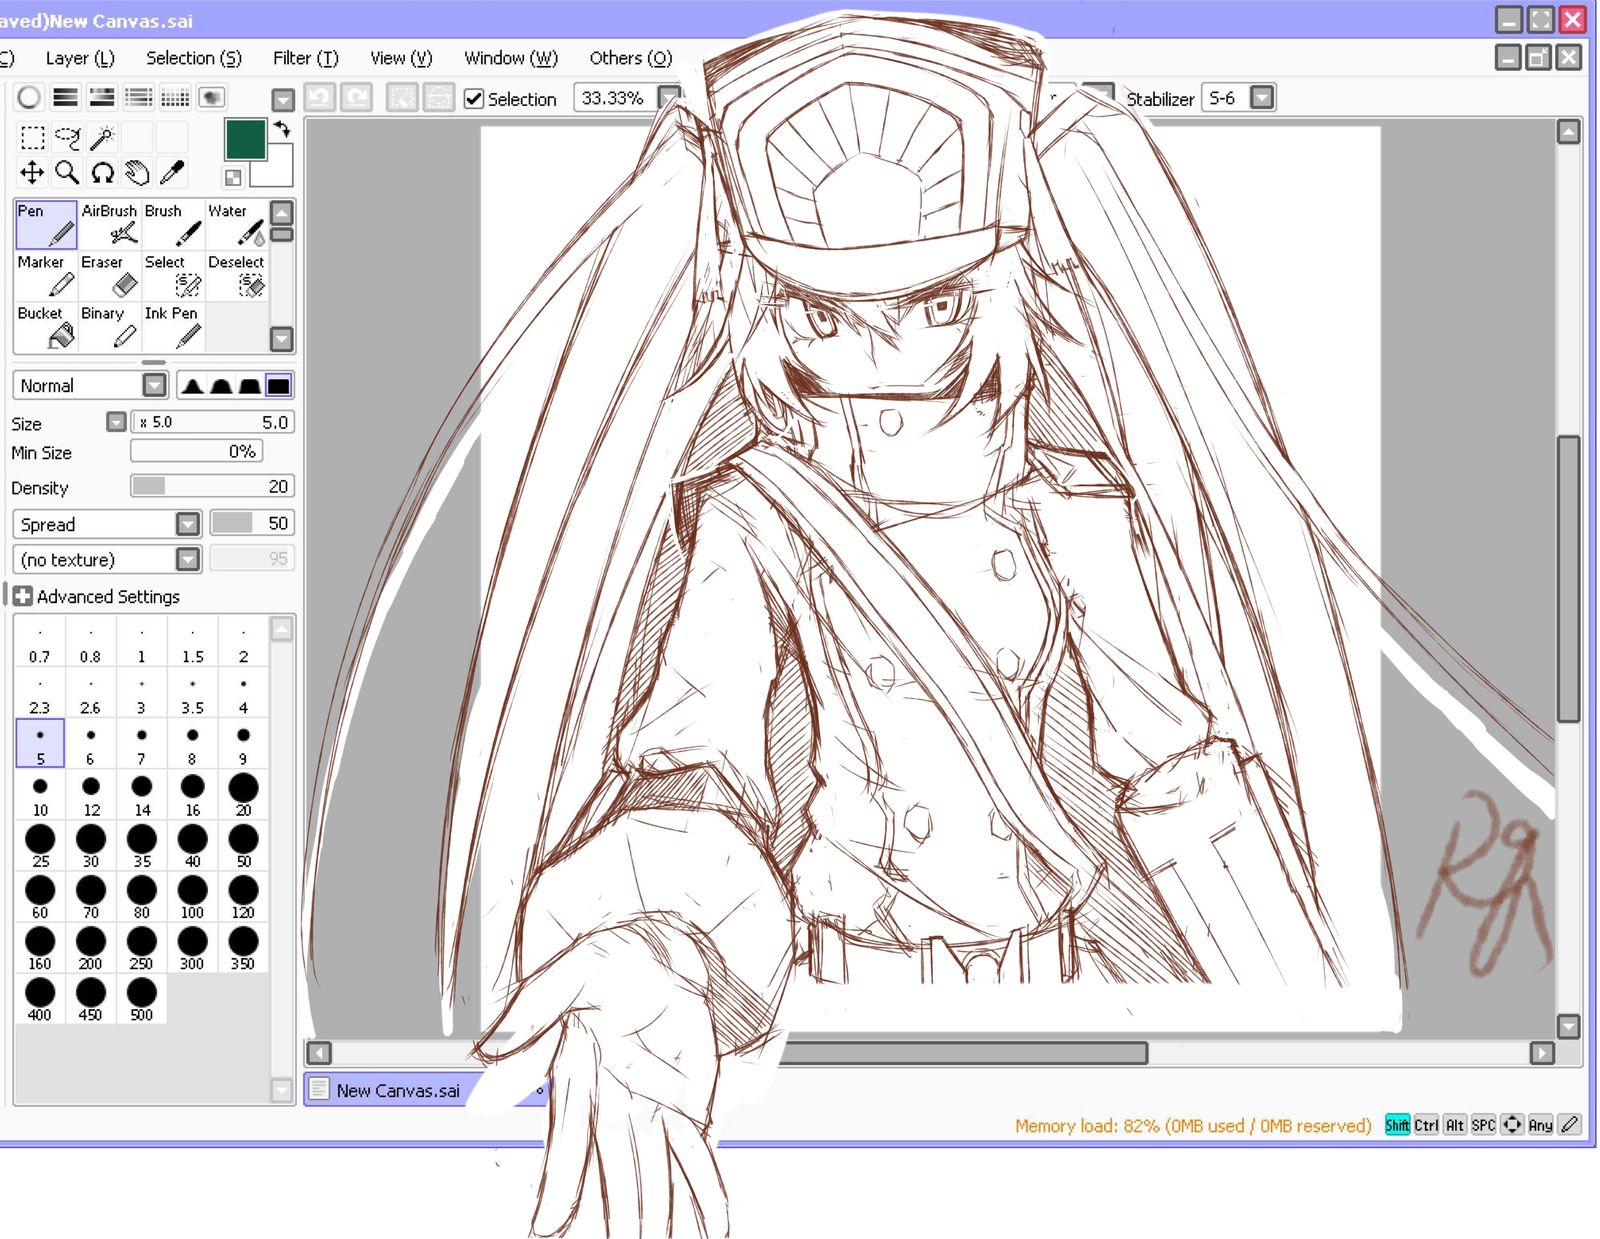
Task: Select brush size 100 preset
Action: coord(192,897)
